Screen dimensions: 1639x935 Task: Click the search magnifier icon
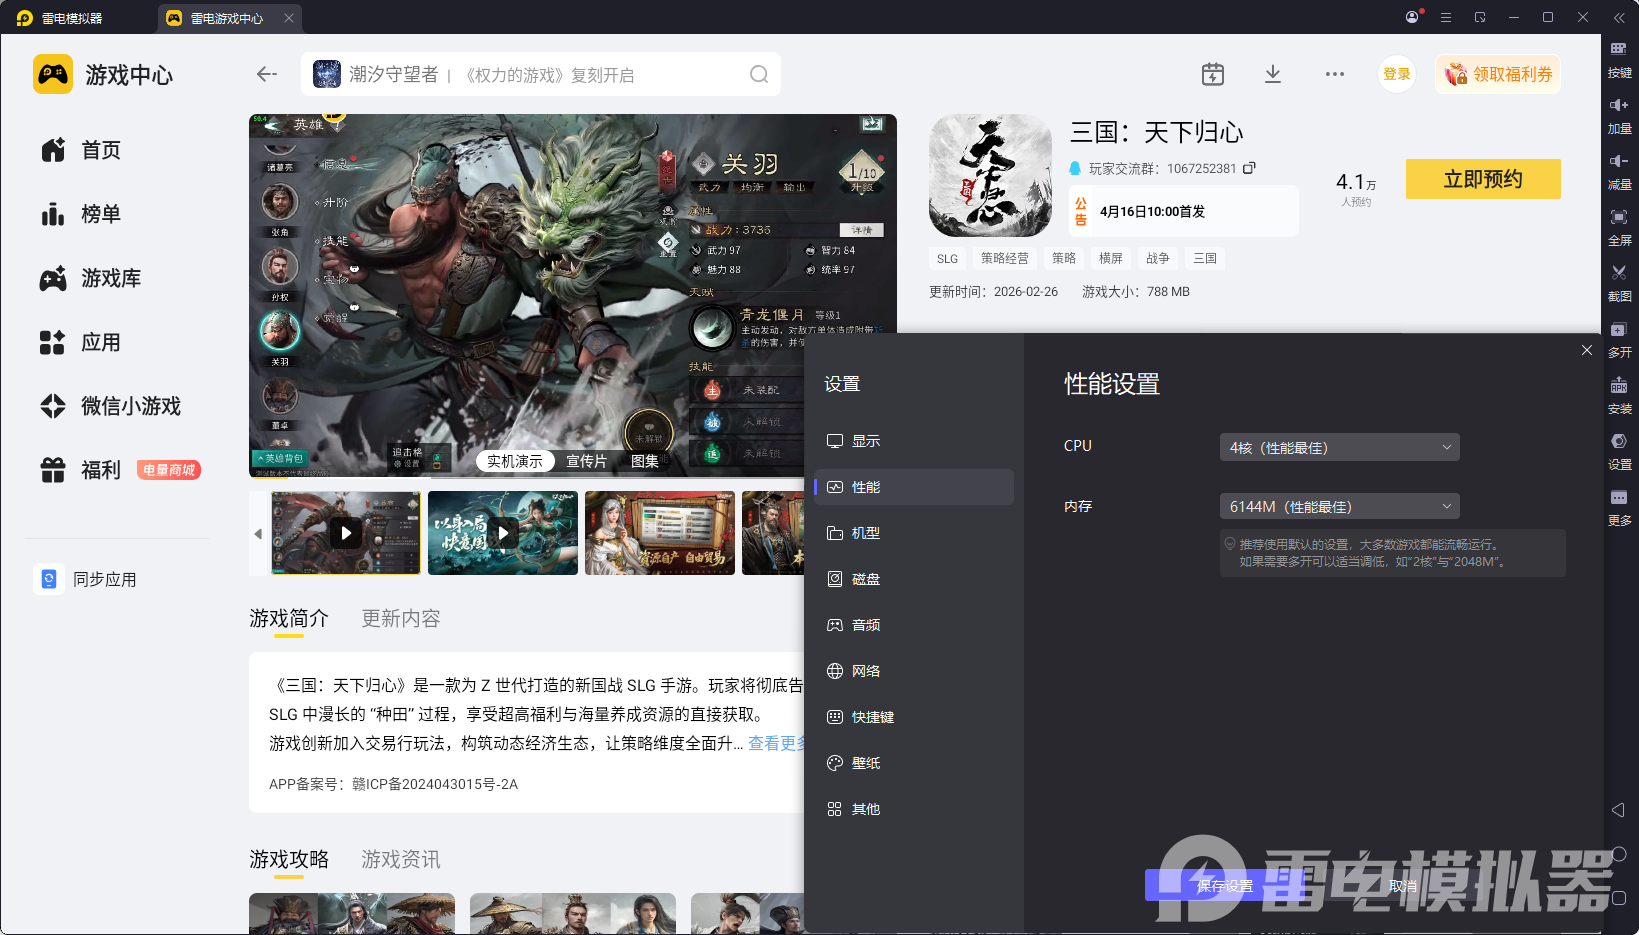[x=759, y=74]
